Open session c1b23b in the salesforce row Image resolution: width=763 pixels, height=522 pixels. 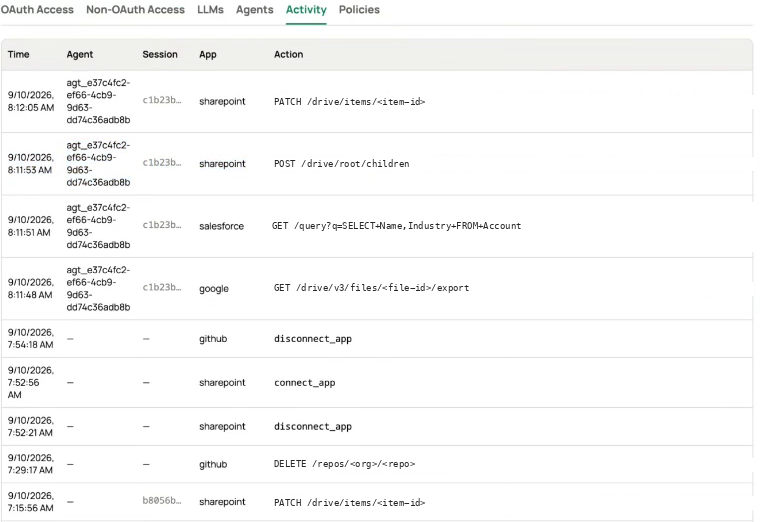pos(162,225)
